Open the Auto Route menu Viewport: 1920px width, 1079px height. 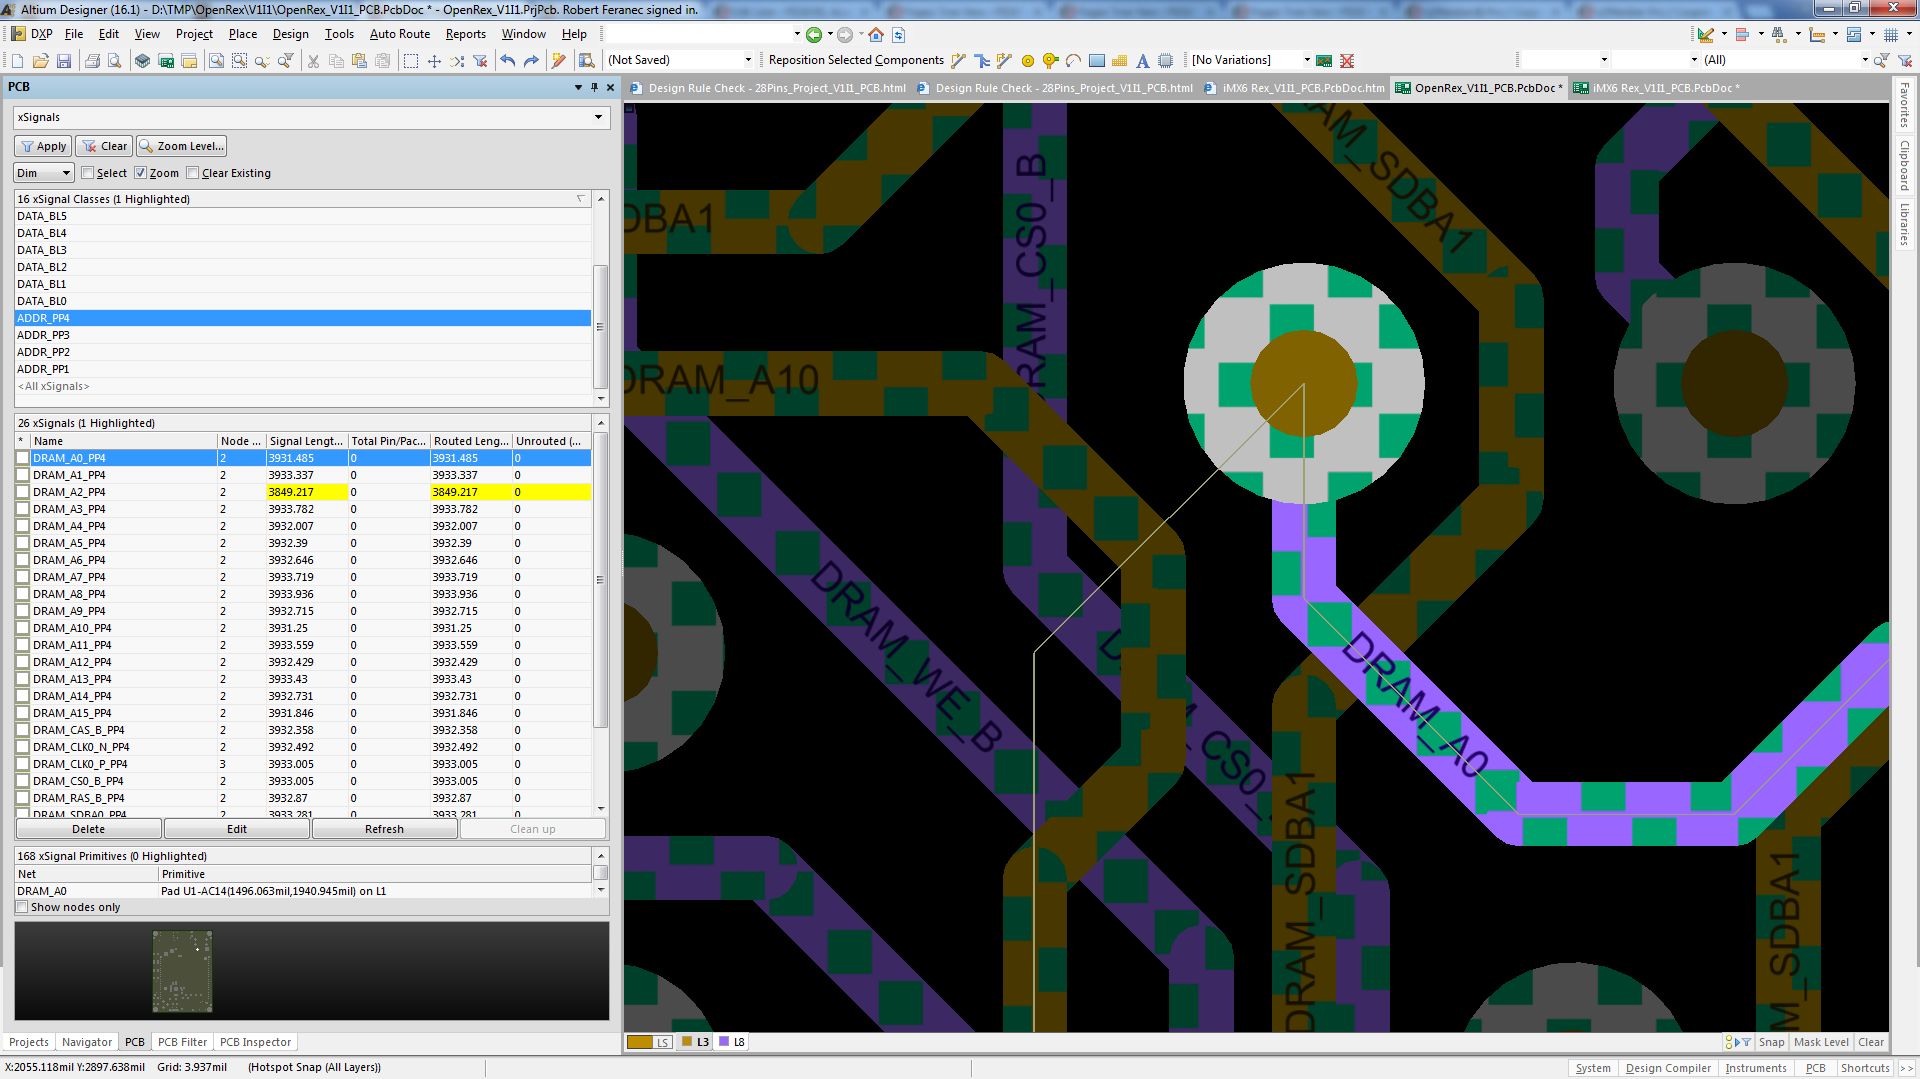[399, 34]
